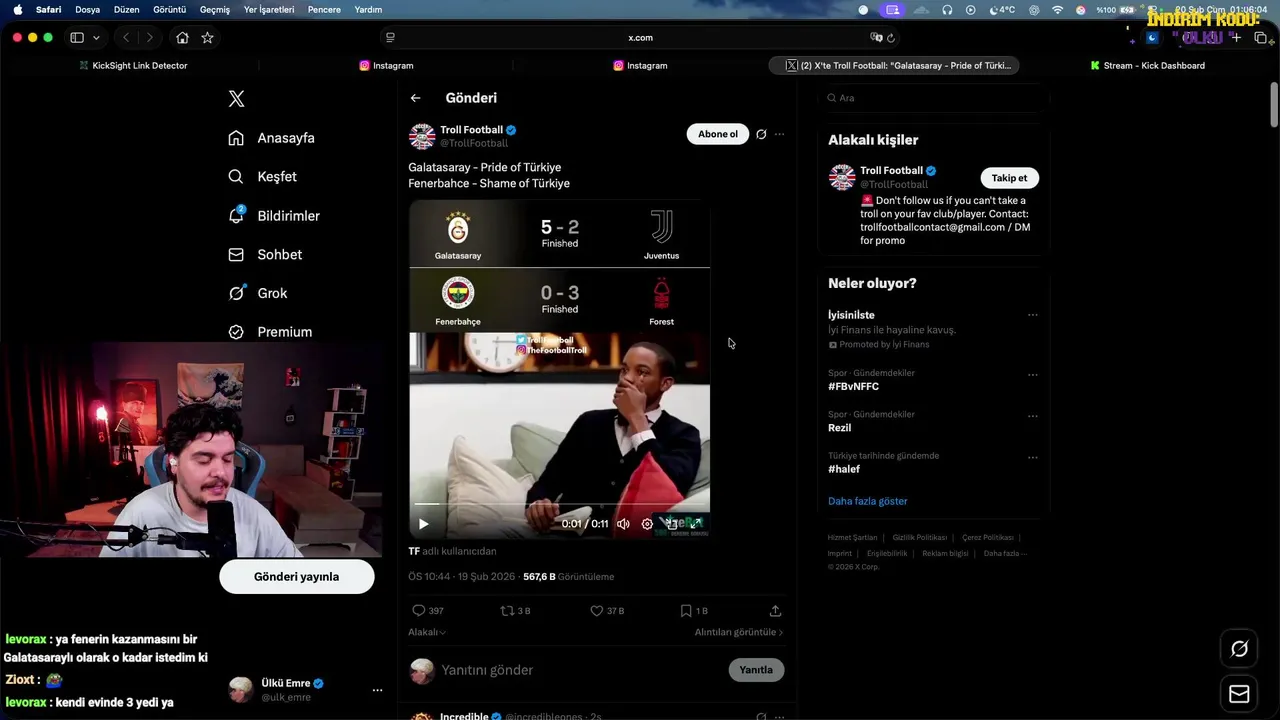Open more options on Troll Football post
The height and width of the screenshot is (720, 1280).
coord(779,134)
